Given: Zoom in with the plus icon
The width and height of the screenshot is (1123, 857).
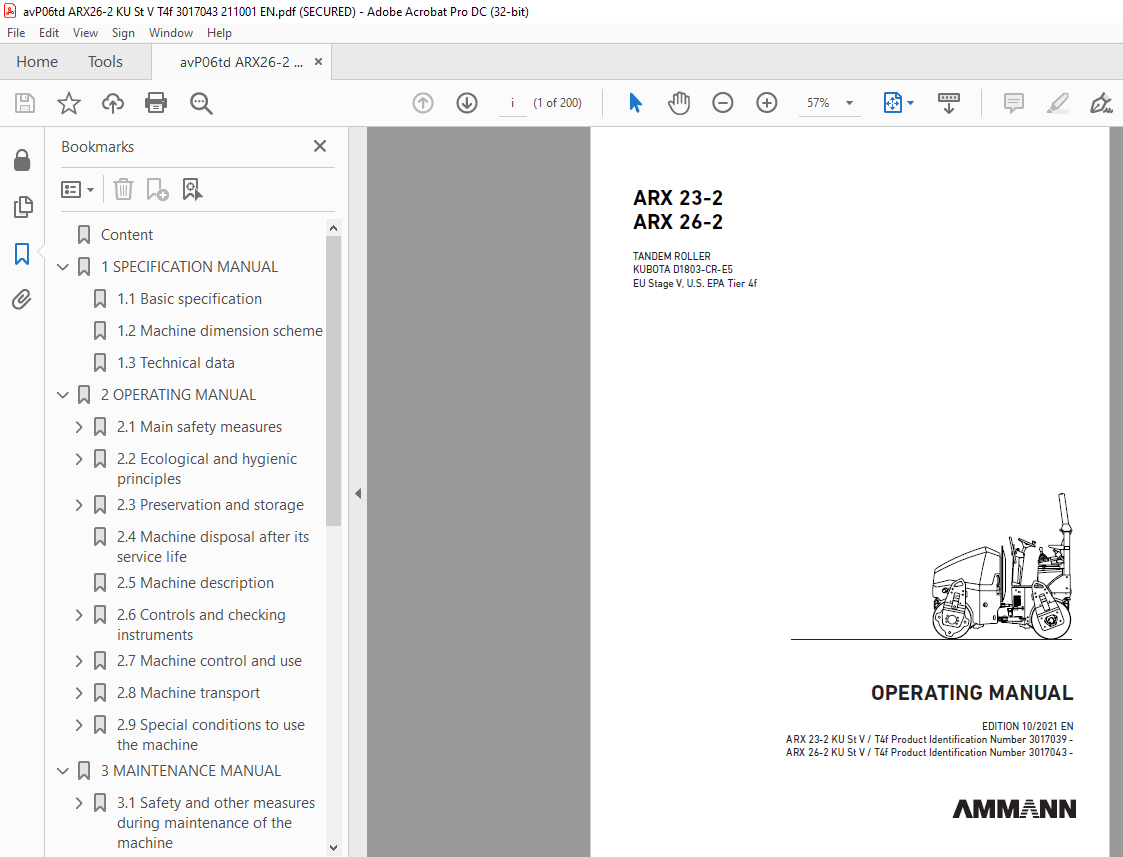Looking at the screenshot, I should tap(766, 103).
